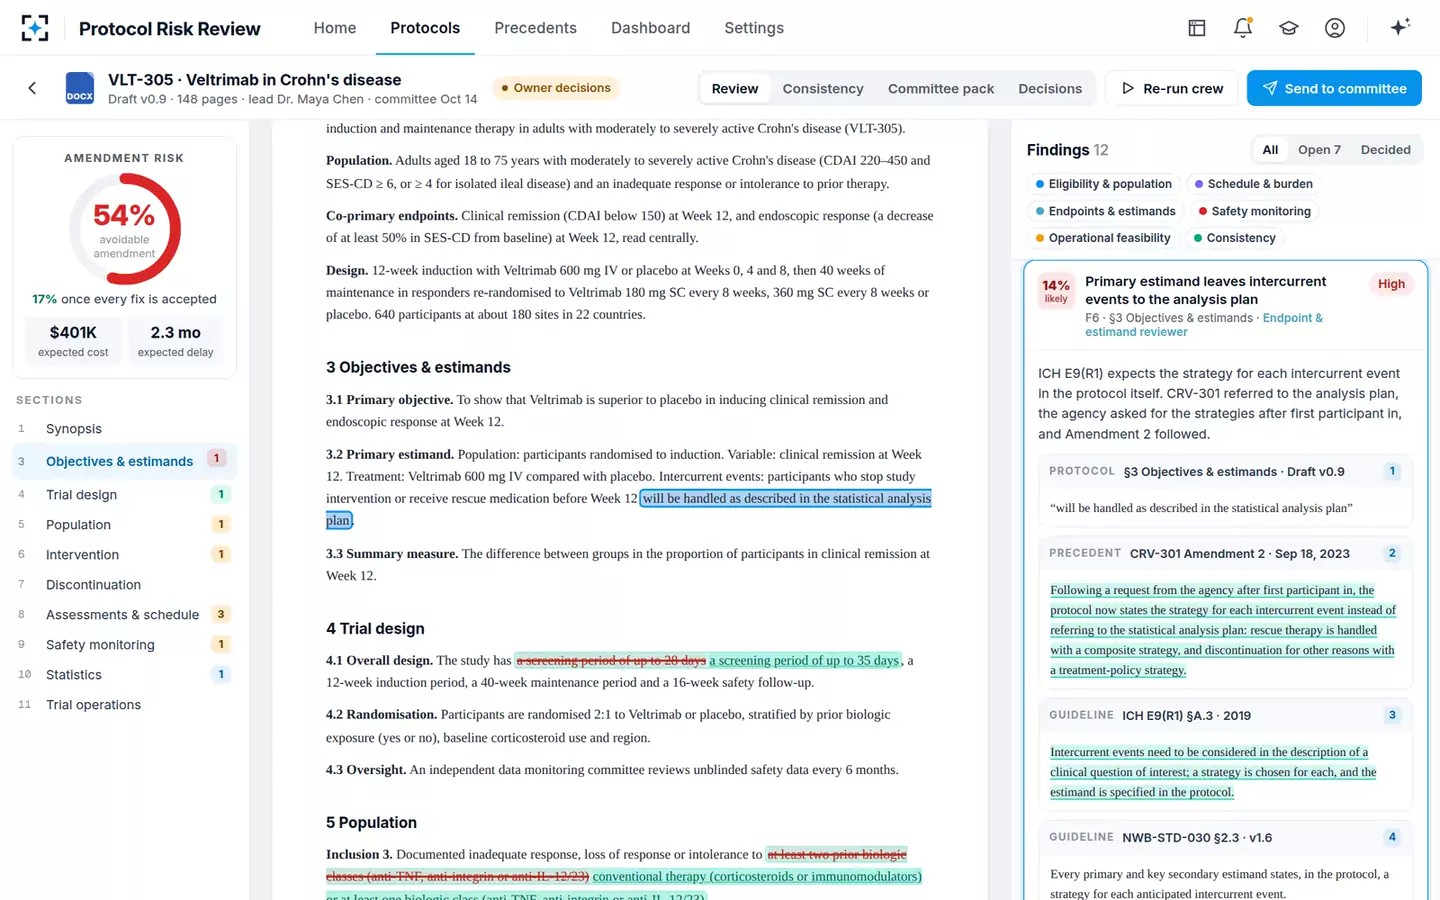1440x900 pixels.
Task: Filter findings to Open 7
Action: coord(1319,150)
